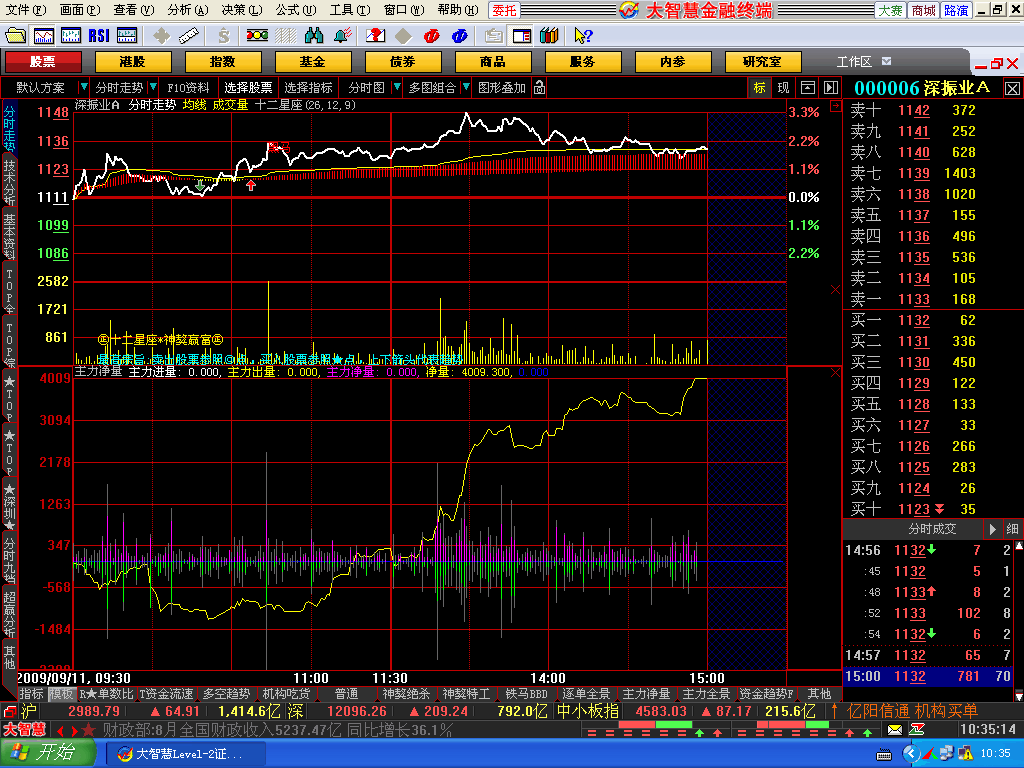Open the Windows 开始 start button
Image resolution: width=1024 pixels, height=768 pixels.
(47, 754)
